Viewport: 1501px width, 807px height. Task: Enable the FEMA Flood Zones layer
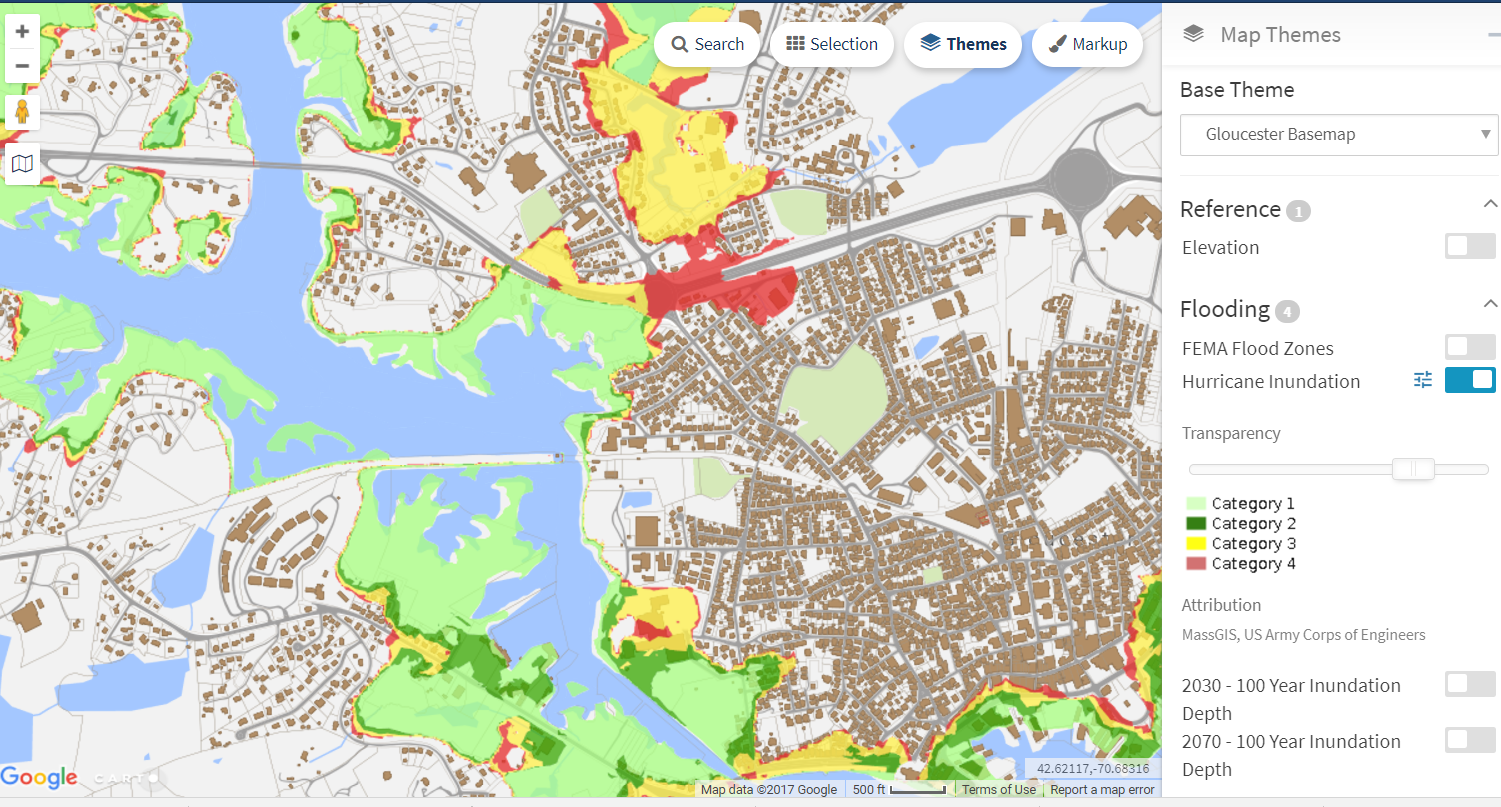pos(1470,347)
